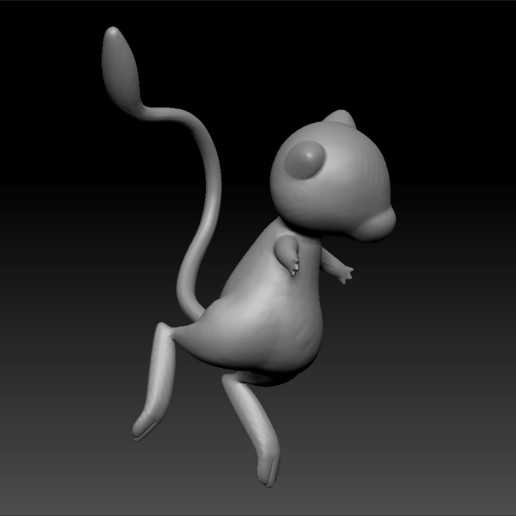This screenshot has width=516, height=516.
Task: Select the far arm's forearm
Action: click(332, 259)
